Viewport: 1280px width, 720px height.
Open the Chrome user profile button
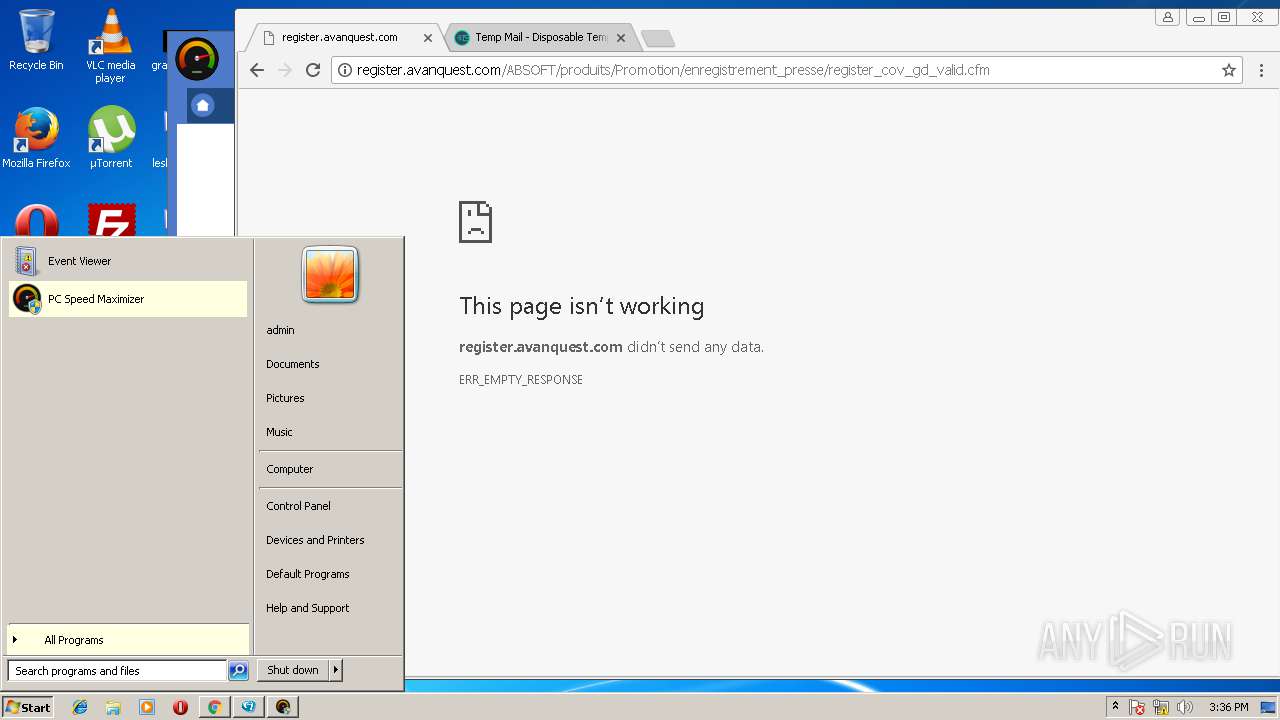(x=1167, y=17)
